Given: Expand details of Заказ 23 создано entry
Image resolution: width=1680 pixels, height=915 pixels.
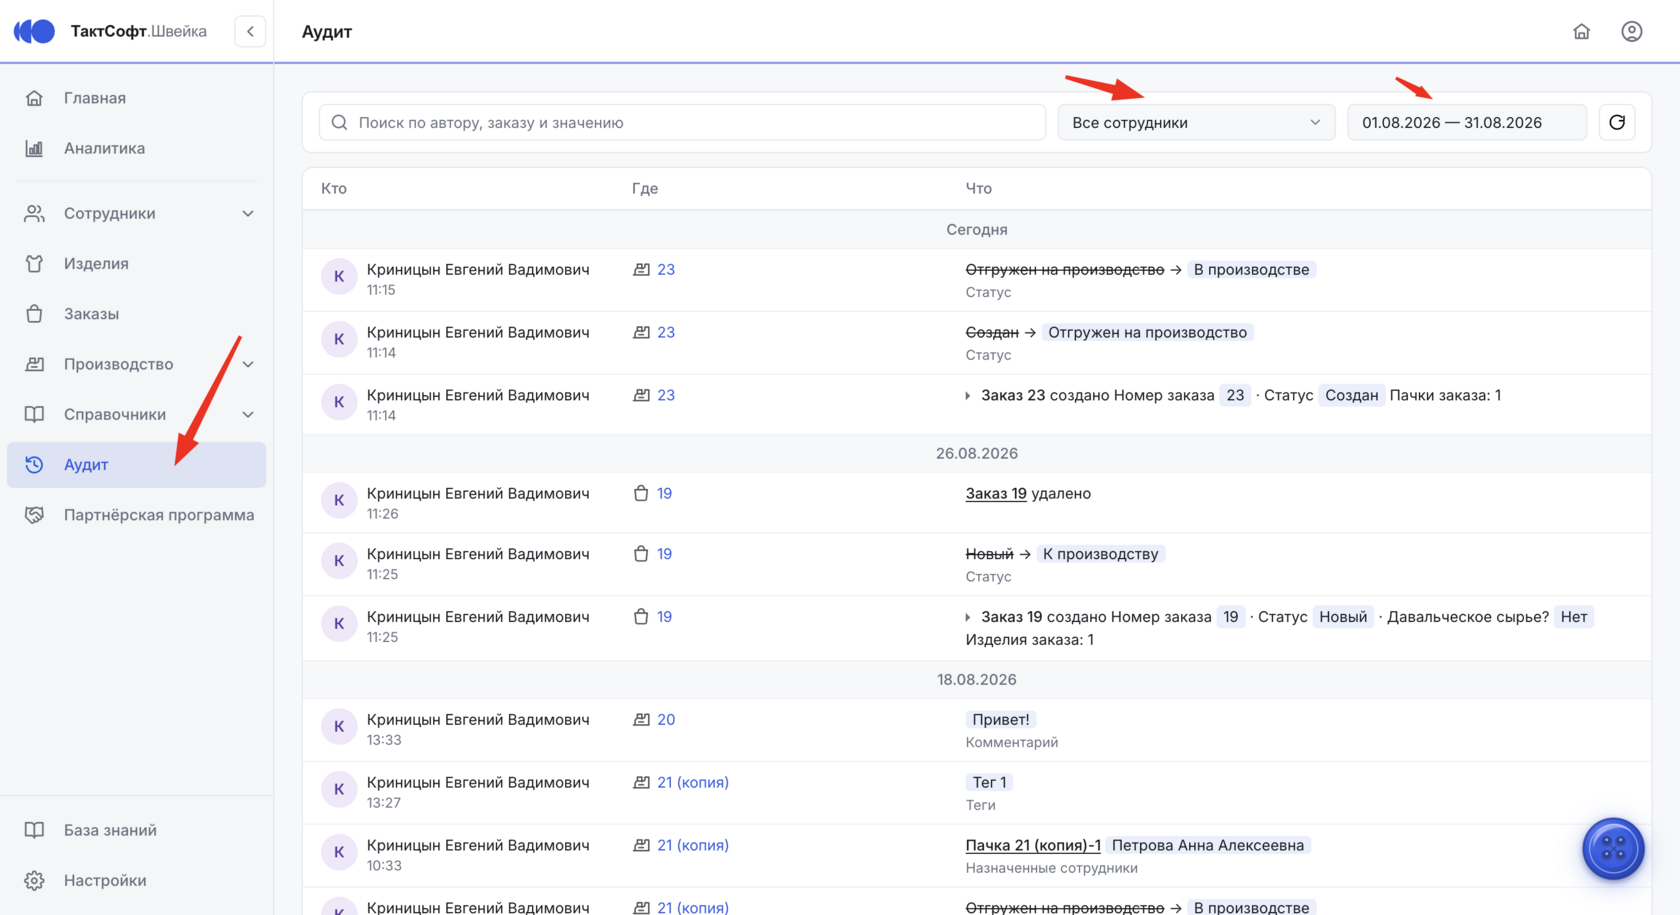Looking at the screenshot, I should pyautogui.click(x=968, y=396).
